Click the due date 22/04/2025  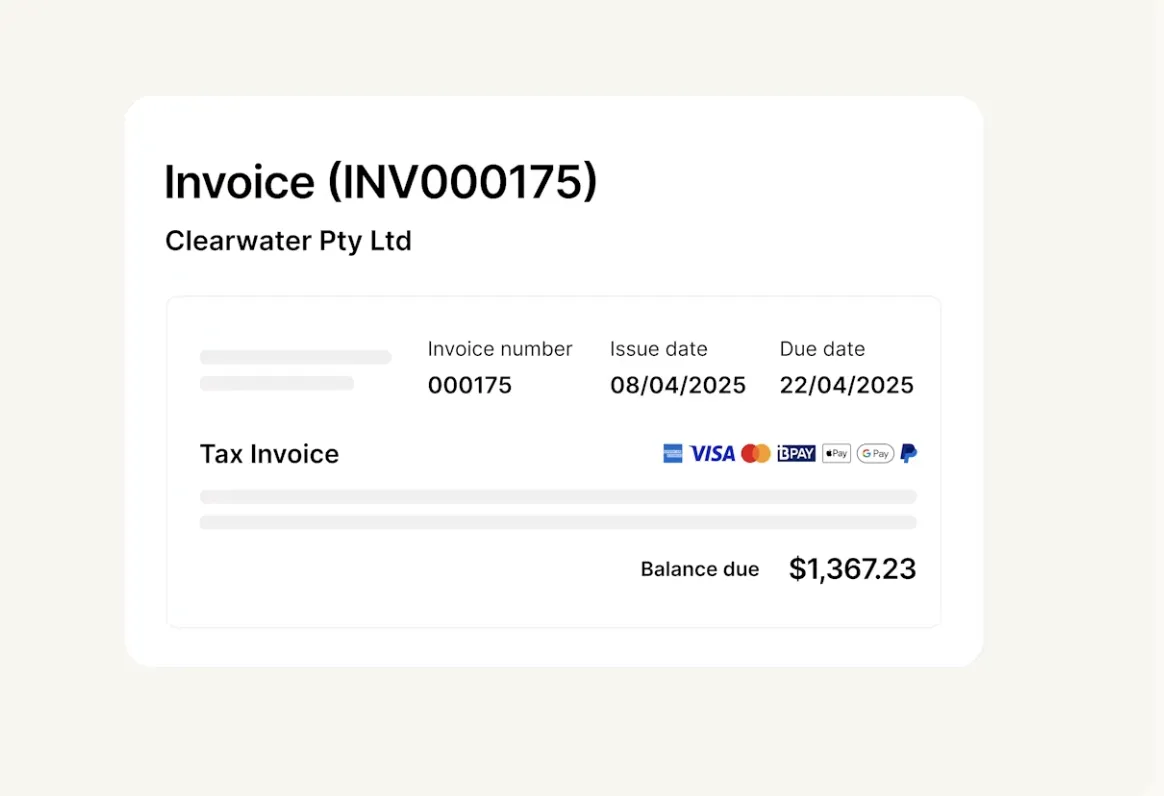point(846,385)
